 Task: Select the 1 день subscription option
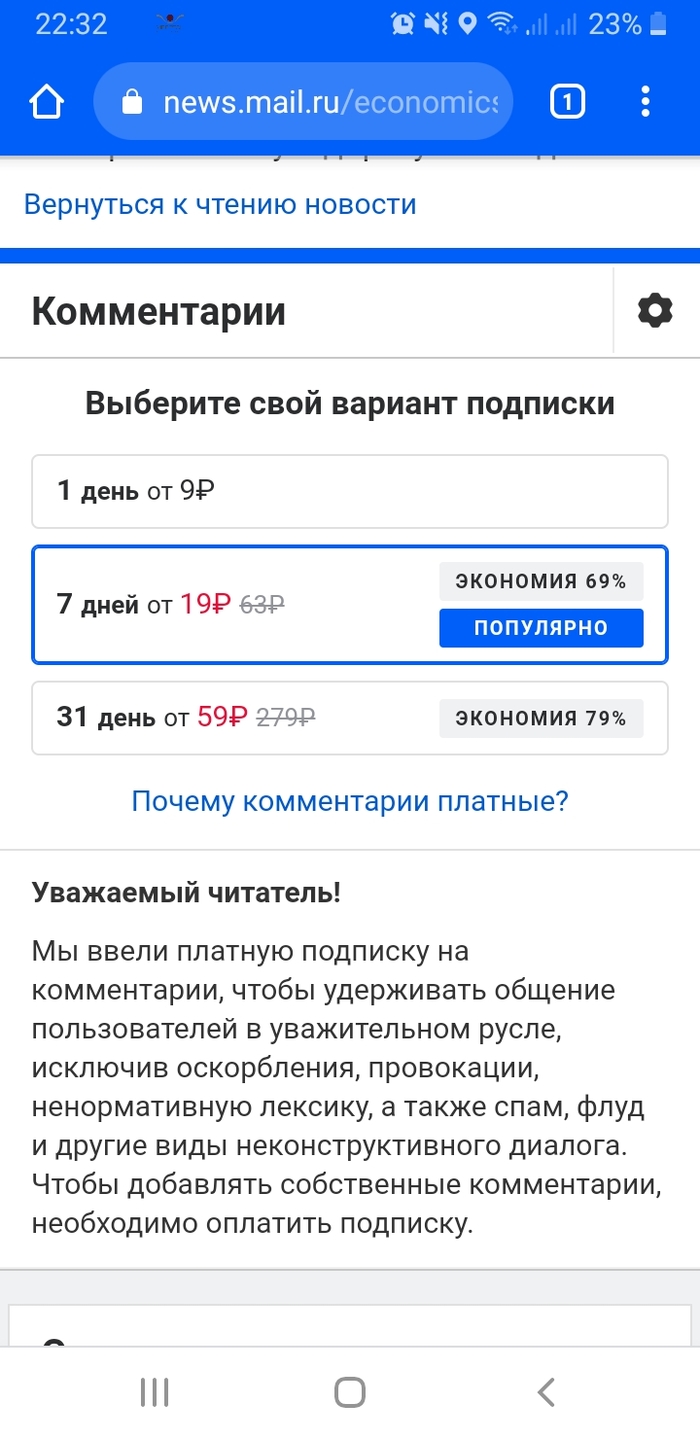(349, 491)
